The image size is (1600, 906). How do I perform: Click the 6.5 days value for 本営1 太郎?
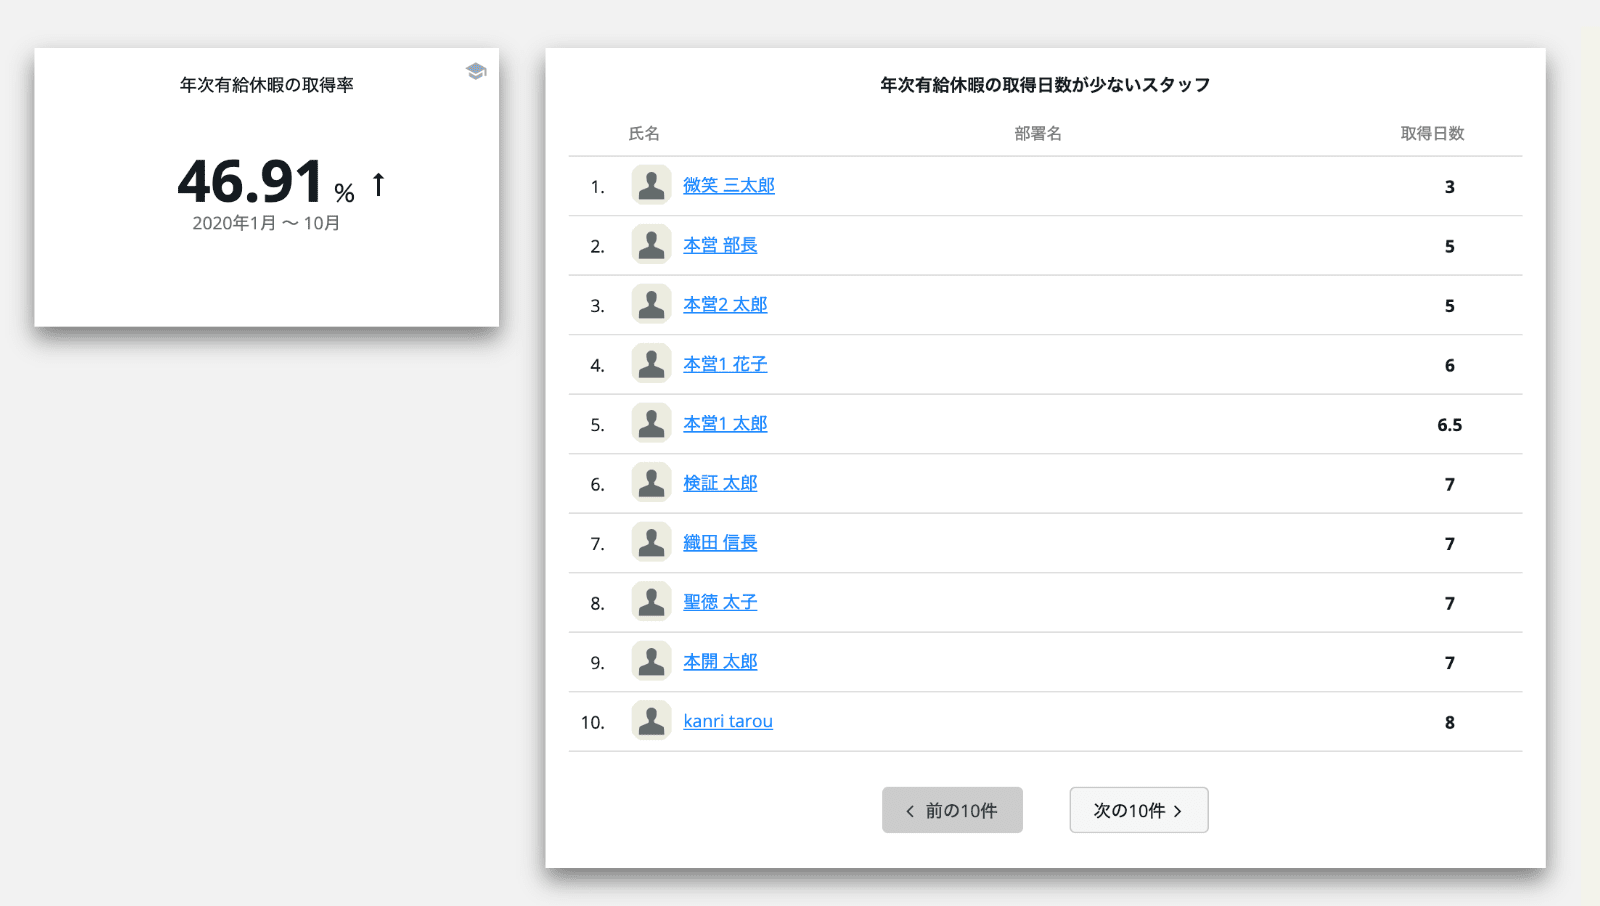(1450, 425)
